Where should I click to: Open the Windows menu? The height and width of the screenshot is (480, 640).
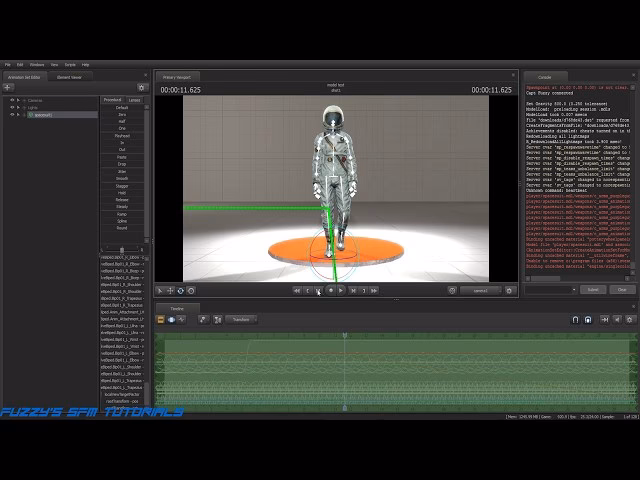coord(37,65)
